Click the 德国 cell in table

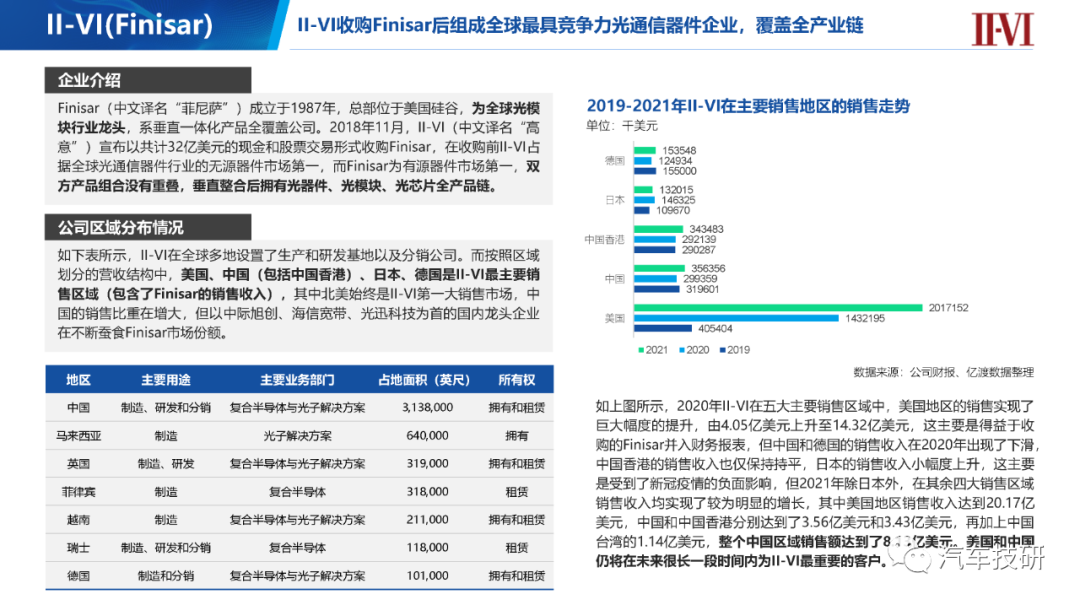click(x=79, y=576)
